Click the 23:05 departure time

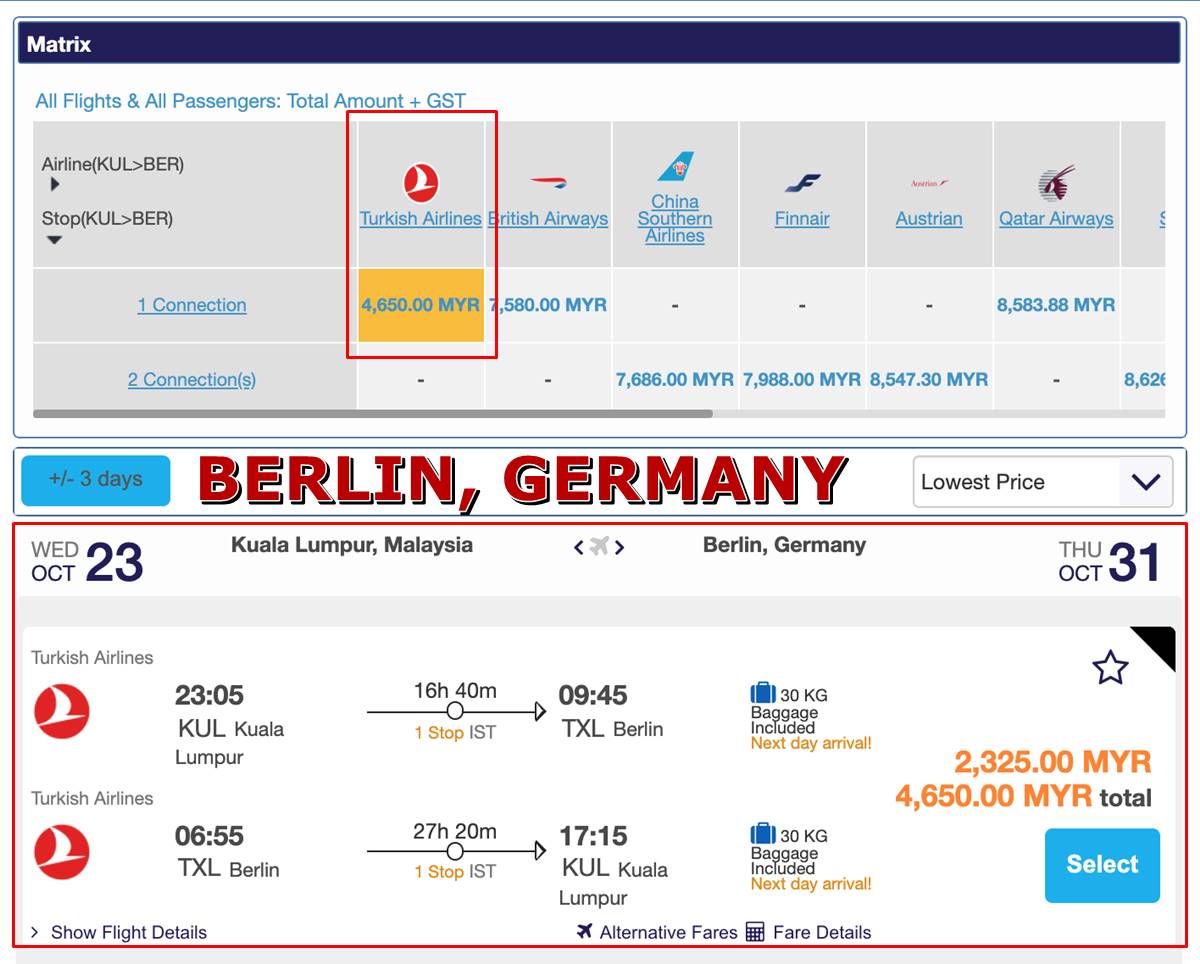click(209, 695)
